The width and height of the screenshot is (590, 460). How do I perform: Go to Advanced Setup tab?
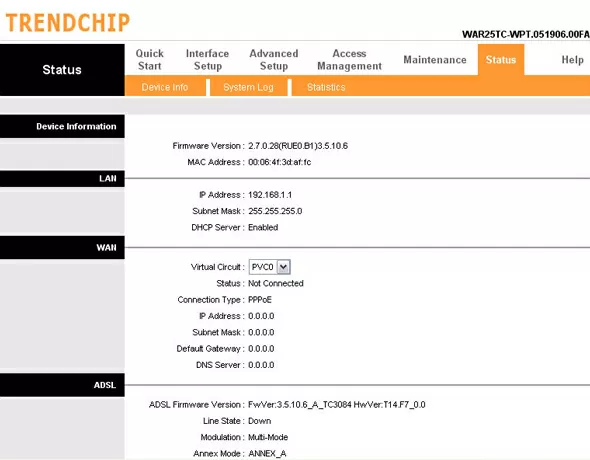pos(274,60)
